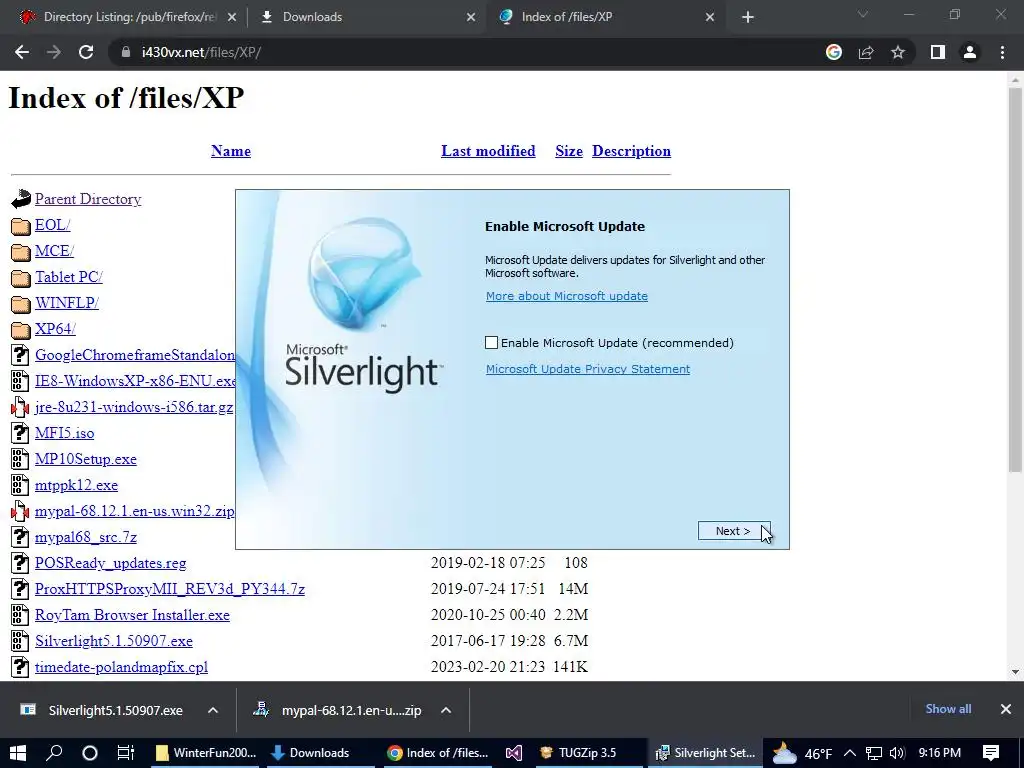
Task: Click the padlock site info icon
Action: pos(125,52)
